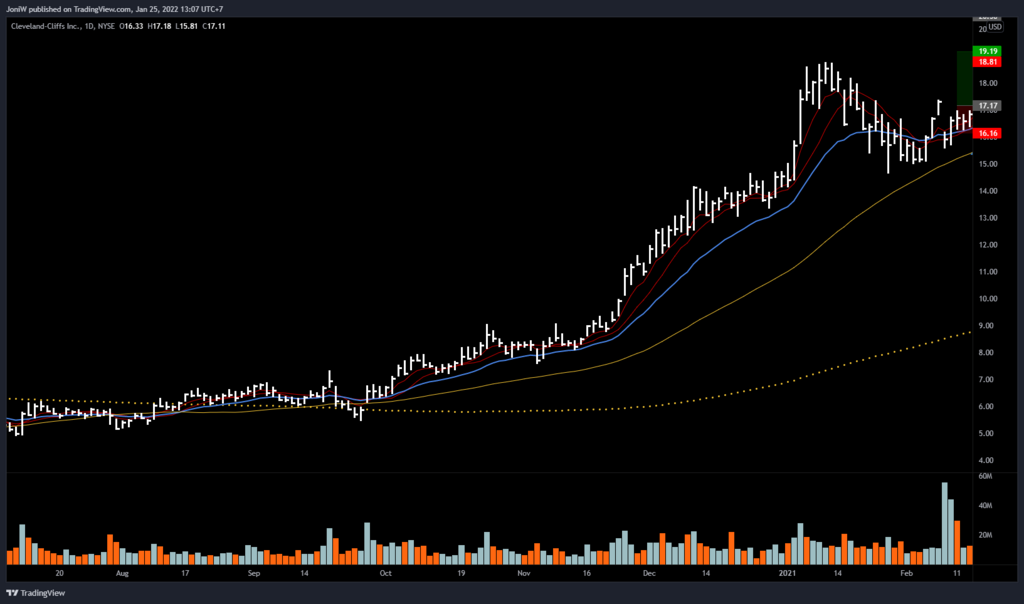Click the Dec label on the time axis
Viewport: 1024px width, 604px height.
650,575
